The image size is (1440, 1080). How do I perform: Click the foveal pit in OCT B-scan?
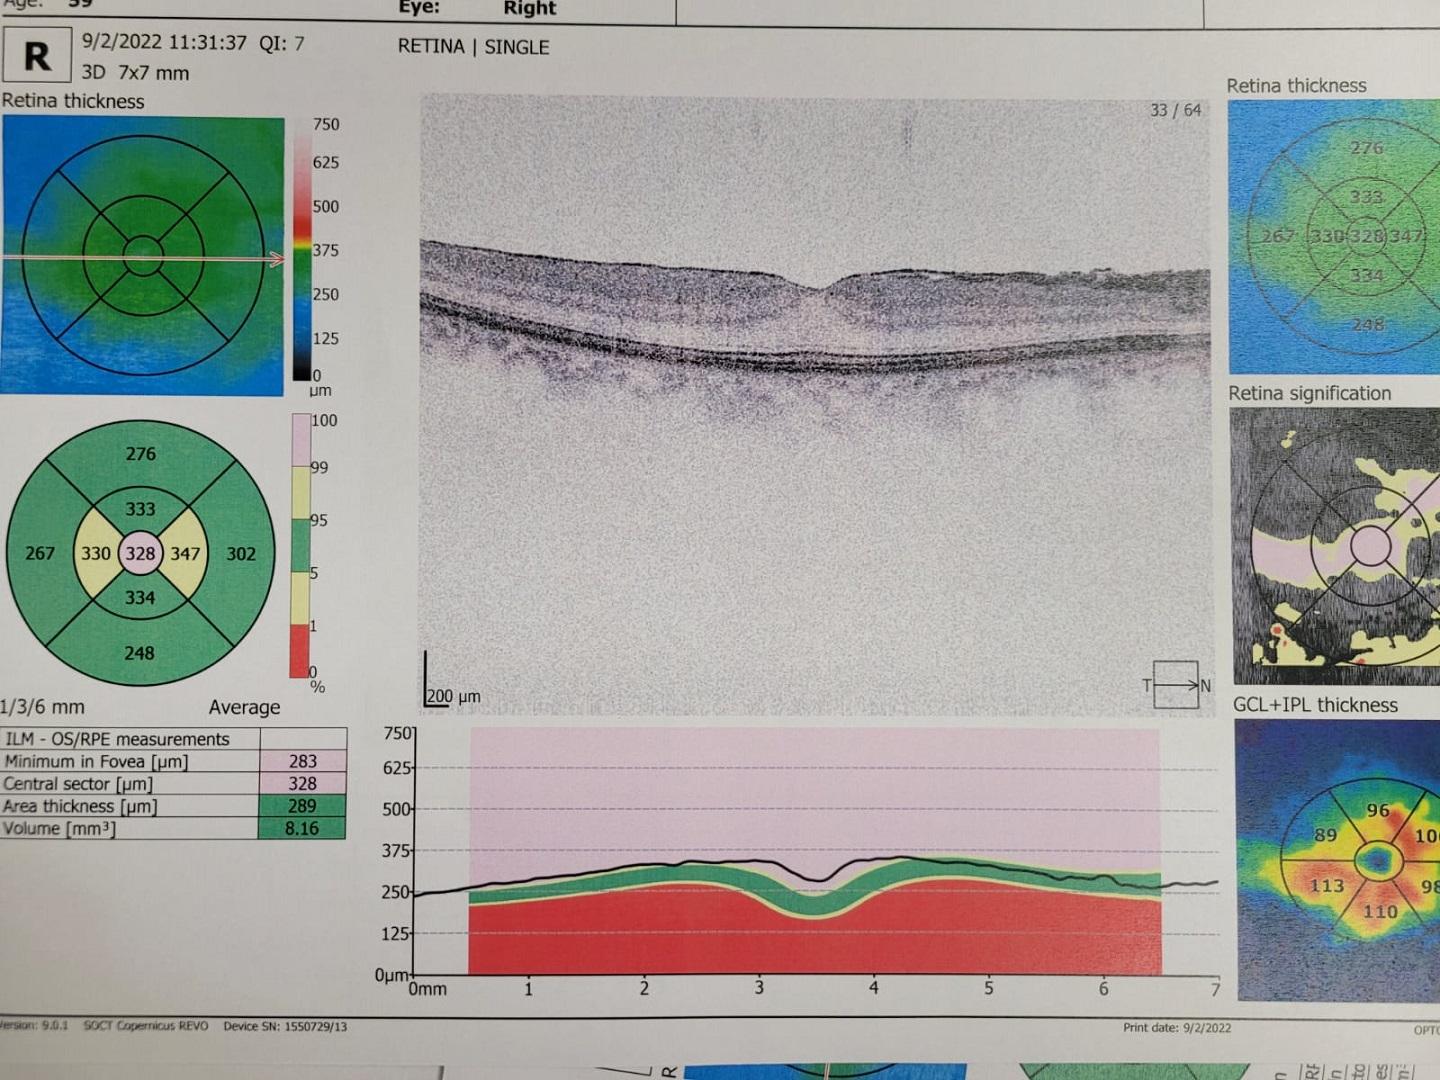tap(818, 289)
